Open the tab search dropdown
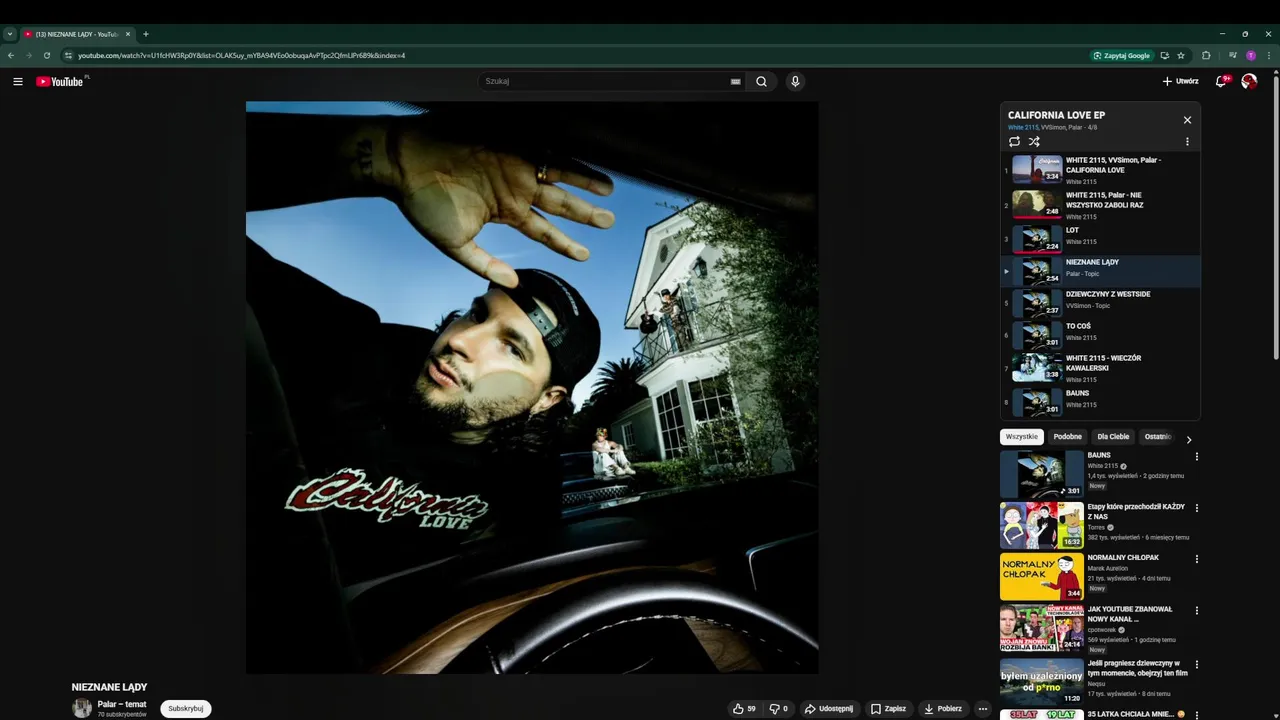Image resolution: width=1280 pixels, height=720 pixels. tap(10, 34)
